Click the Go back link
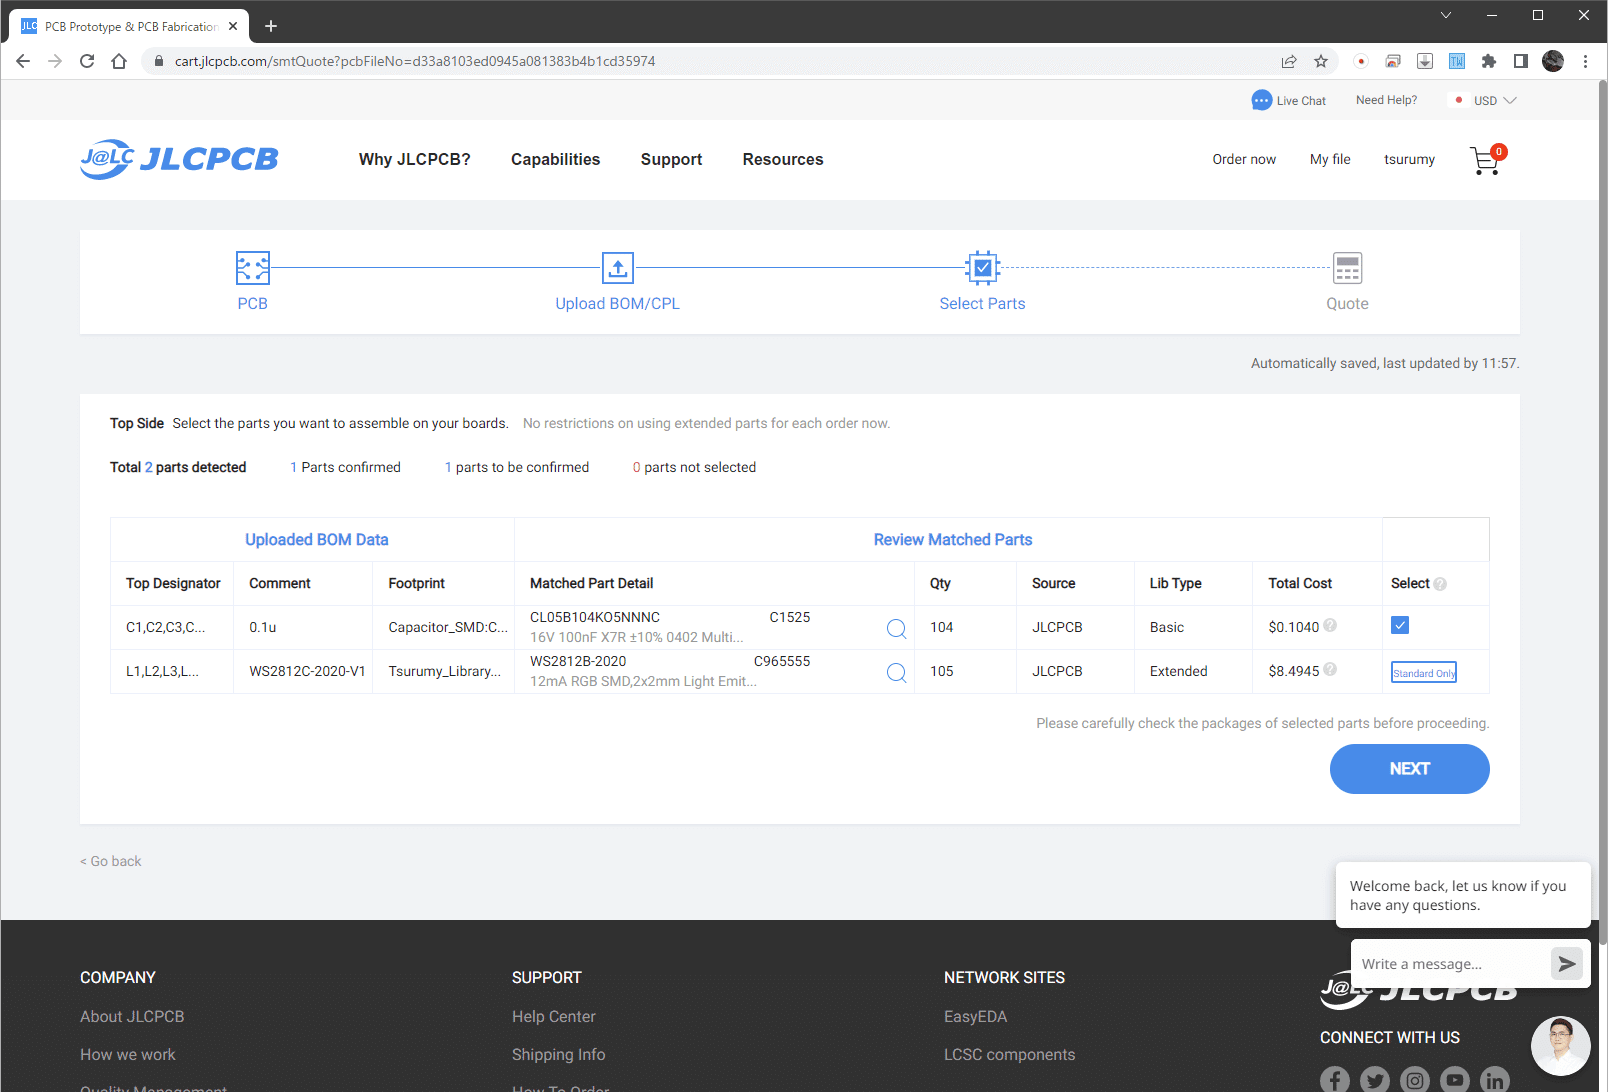This screenshot has height=1092, width=1609. pos(111,861)
